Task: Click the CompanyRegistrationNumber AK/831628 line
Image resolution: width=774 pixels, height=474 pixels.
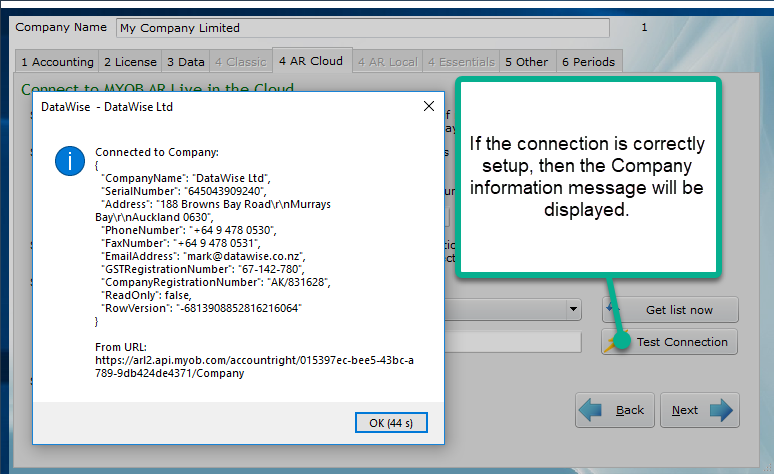Action: (x=216, y=282)
